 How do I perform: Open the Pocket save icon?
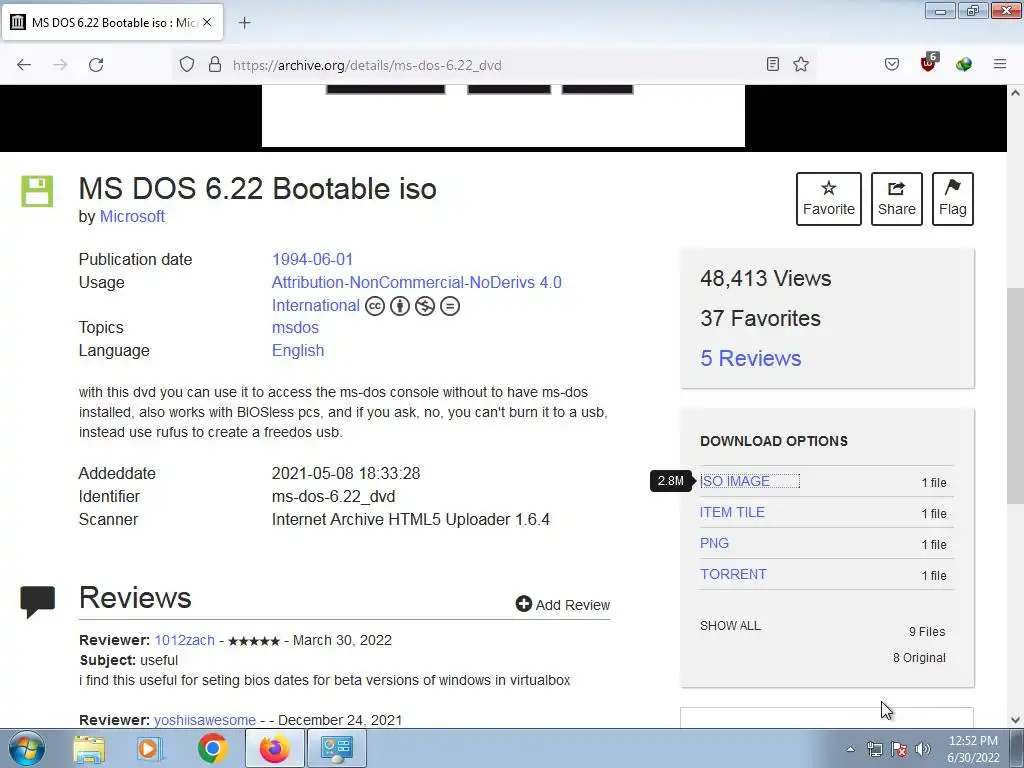click(891, 64)
